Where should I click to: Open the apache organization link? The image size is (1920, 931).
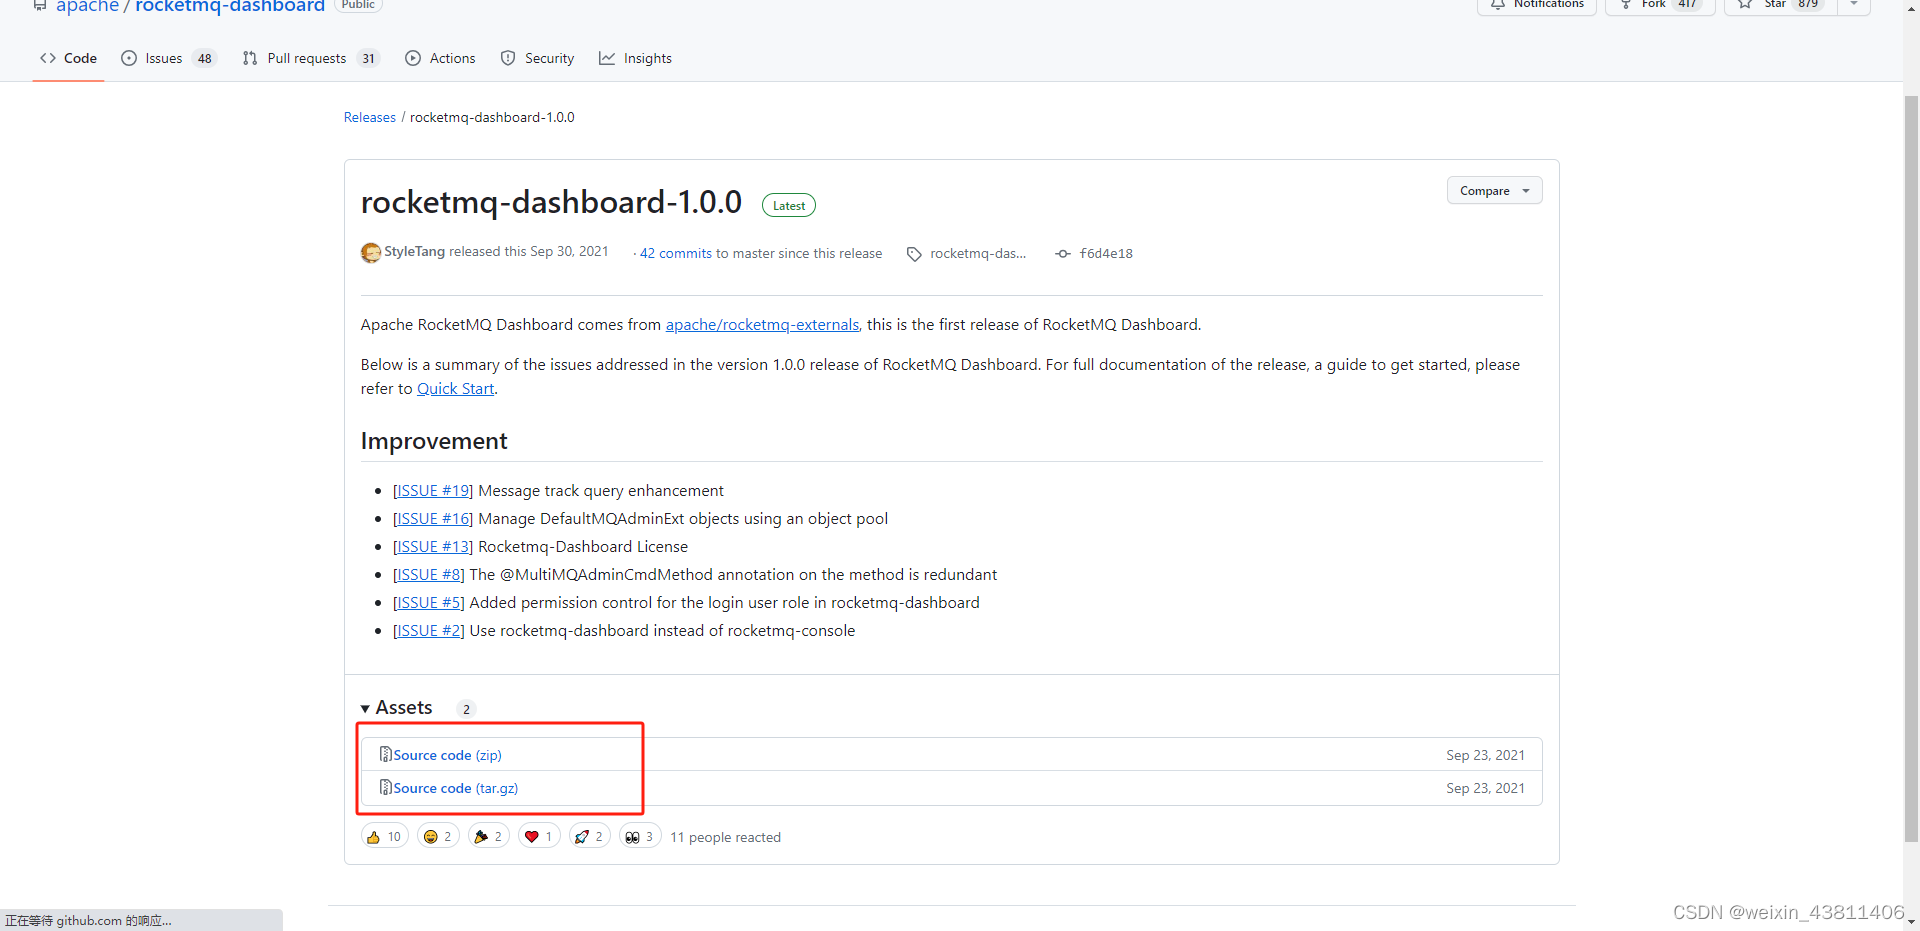[87, 6]
